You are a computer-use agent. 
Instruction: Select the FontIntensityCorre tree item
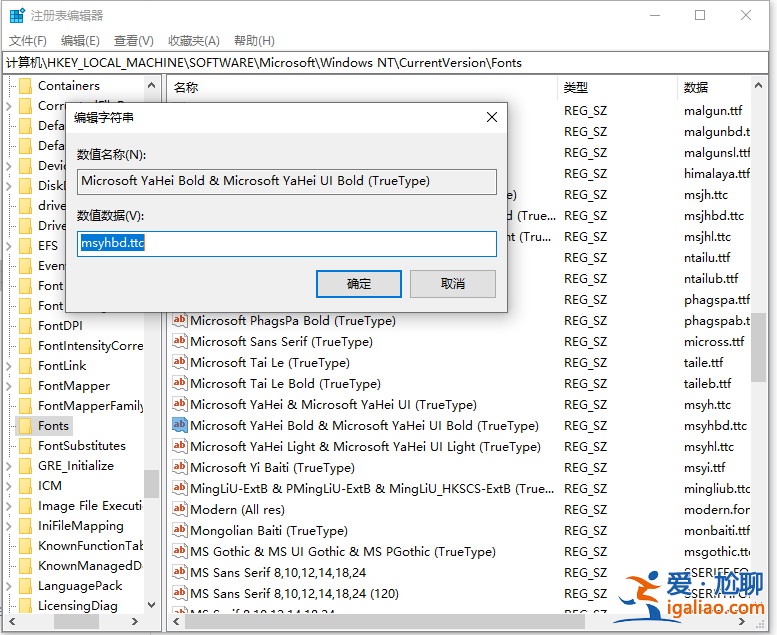(91, 346)
